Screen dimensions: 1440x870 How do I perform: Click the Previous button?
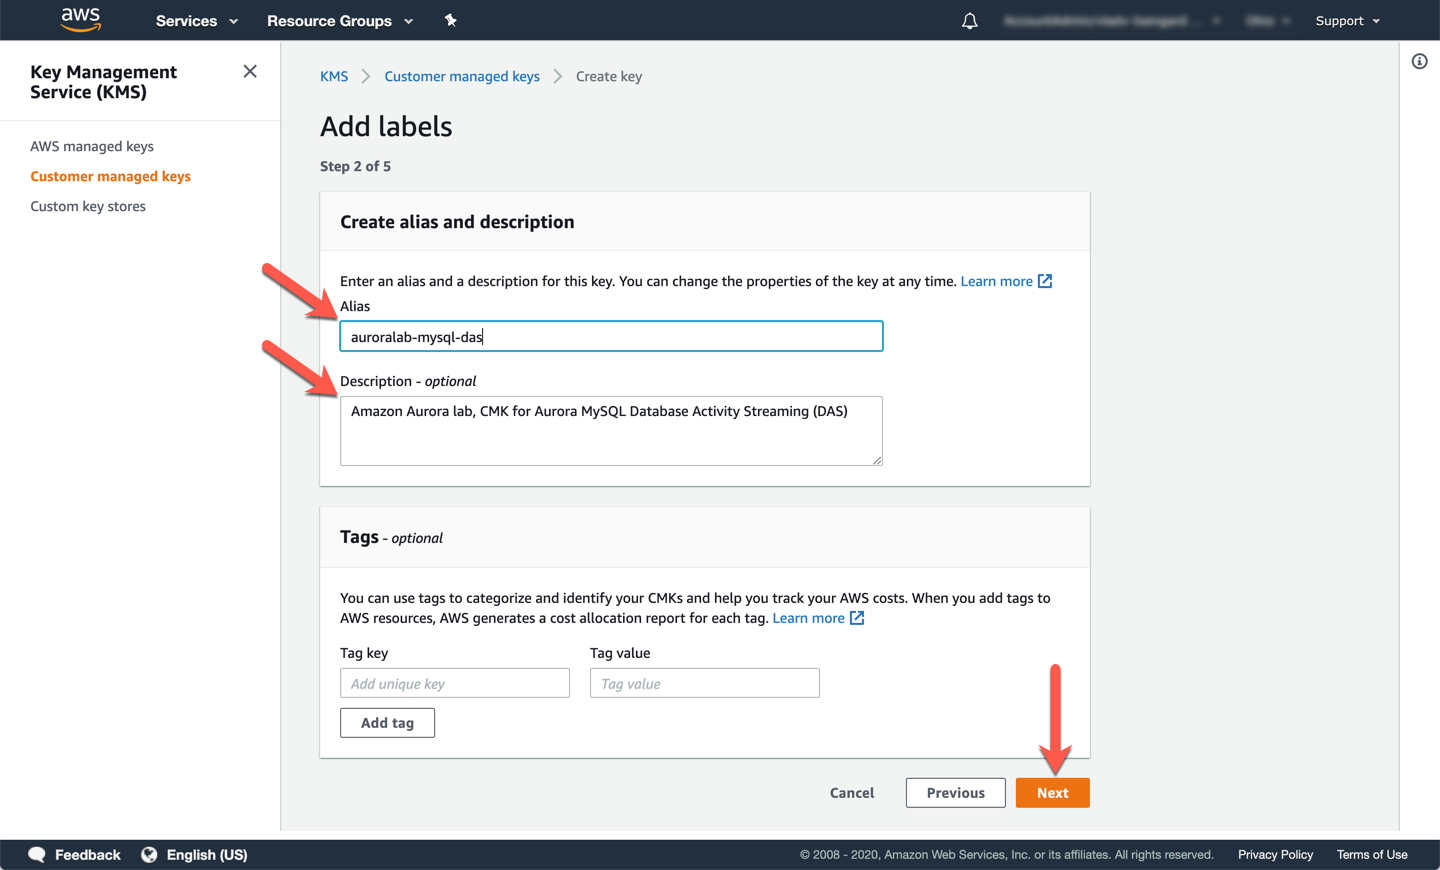[x=955, y=792]
